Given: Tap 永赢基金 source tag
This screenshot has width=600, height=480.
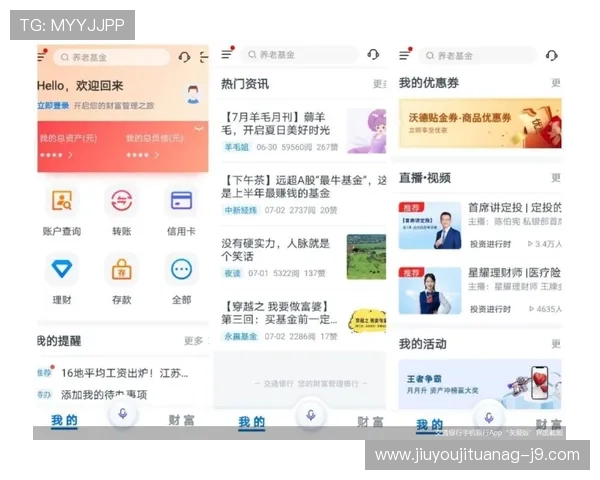Looking at the screenshot, I should 241,336.
